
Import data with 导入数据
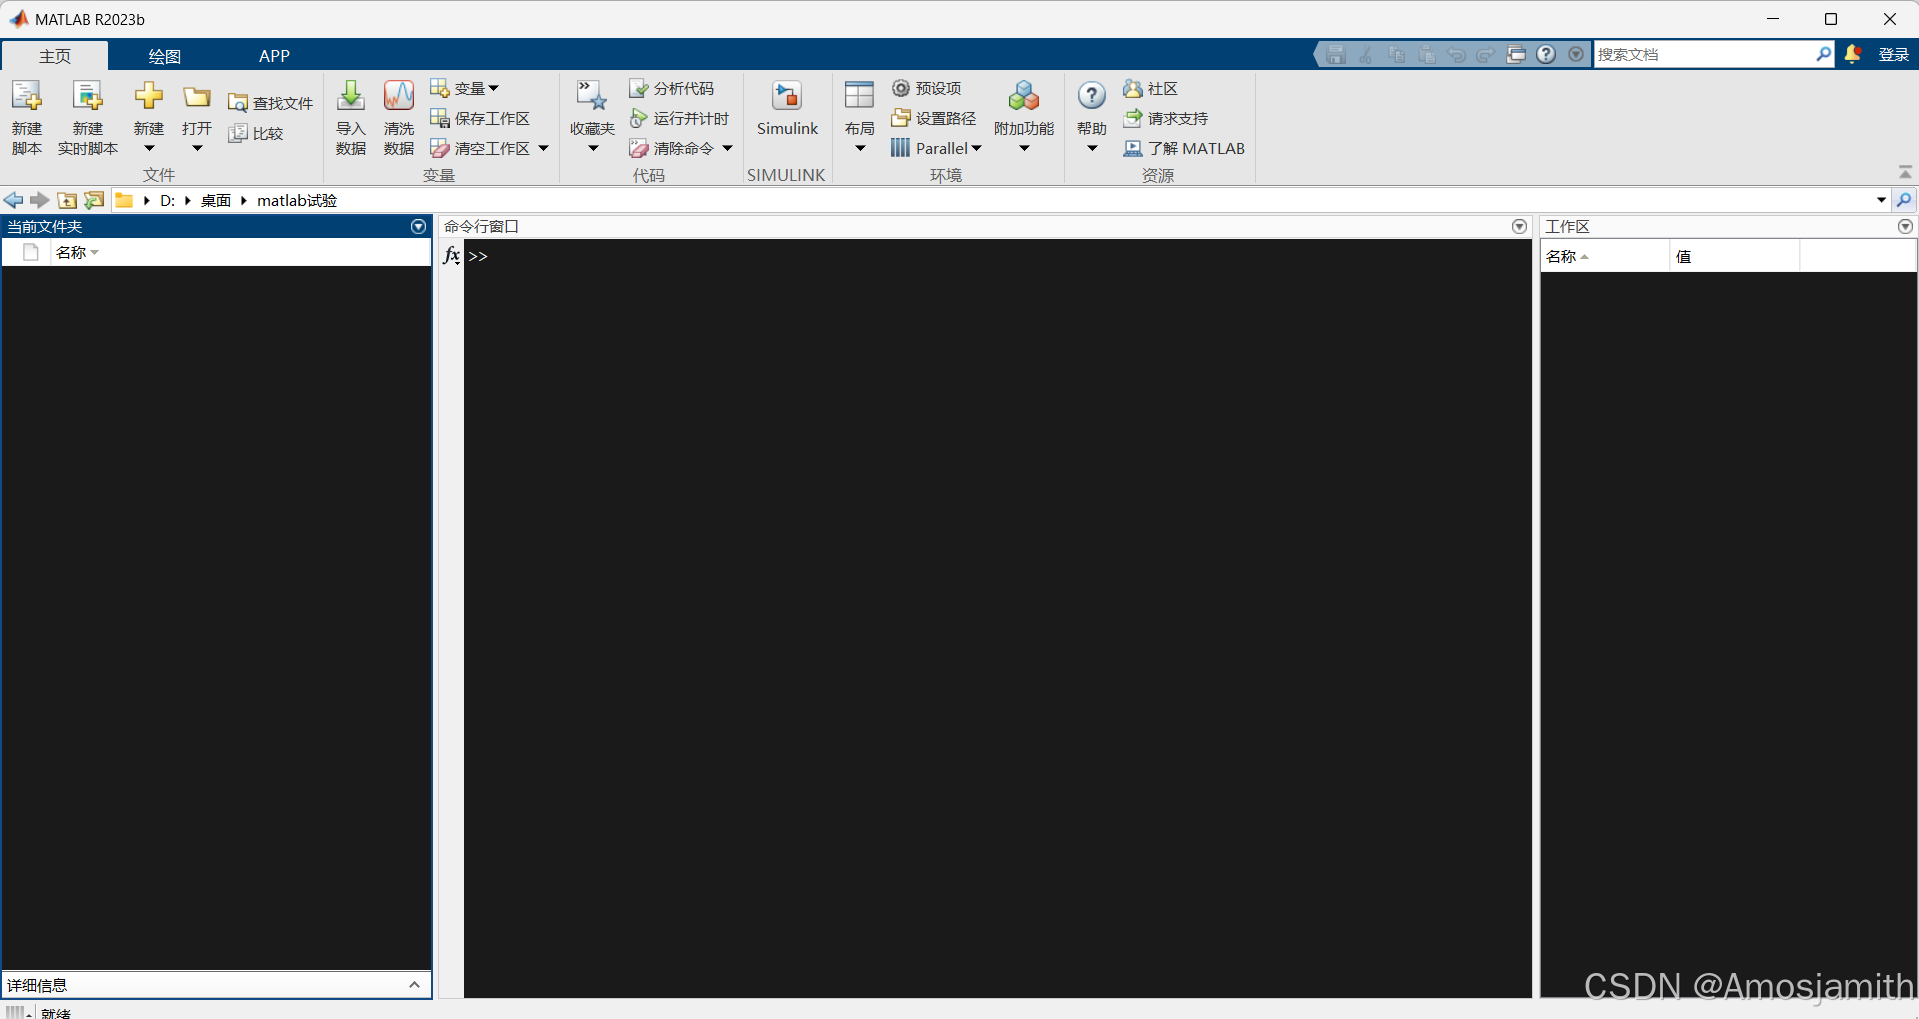[351, 117]
